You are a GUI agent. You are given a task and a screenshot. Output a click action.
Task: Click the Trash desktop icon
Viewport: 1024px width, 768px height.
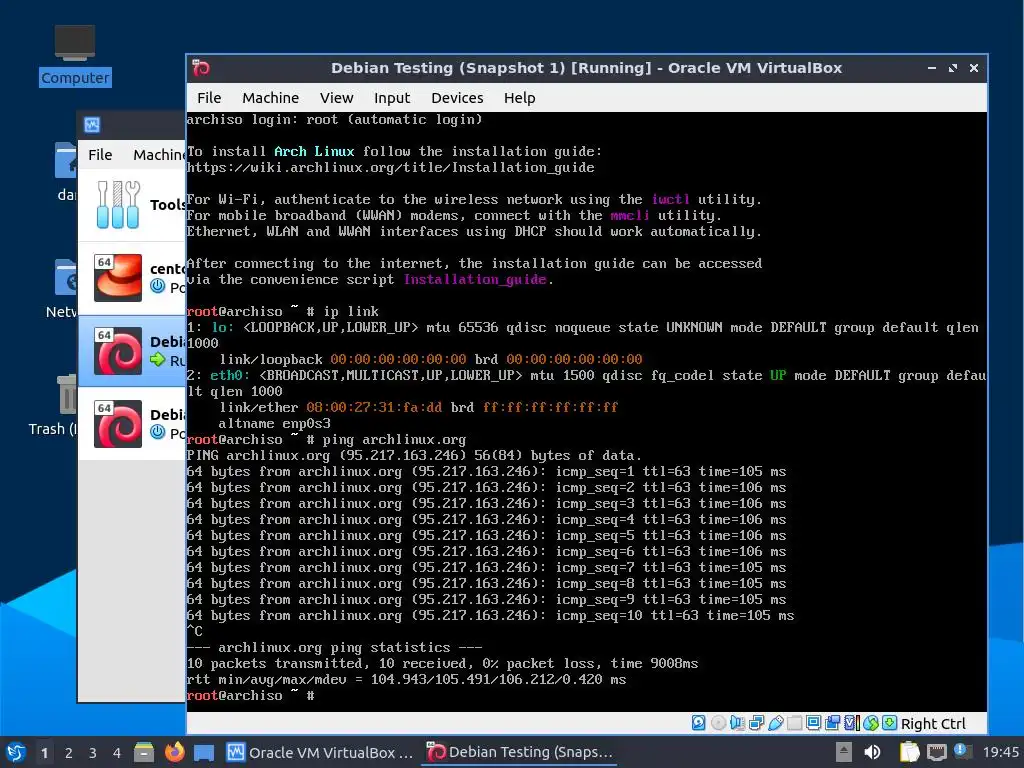54,405
